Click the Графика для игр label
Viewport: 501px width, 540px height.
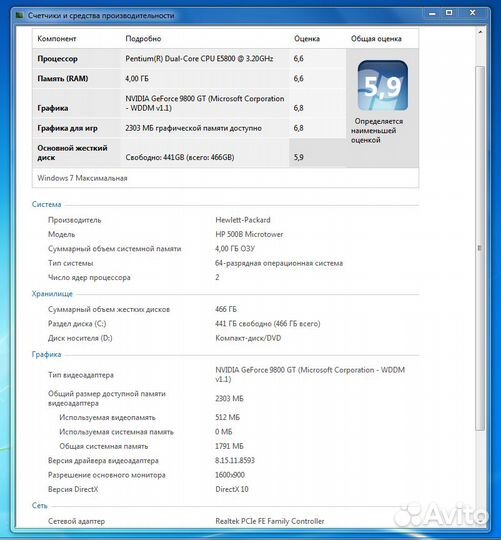[x=67, y=128]
